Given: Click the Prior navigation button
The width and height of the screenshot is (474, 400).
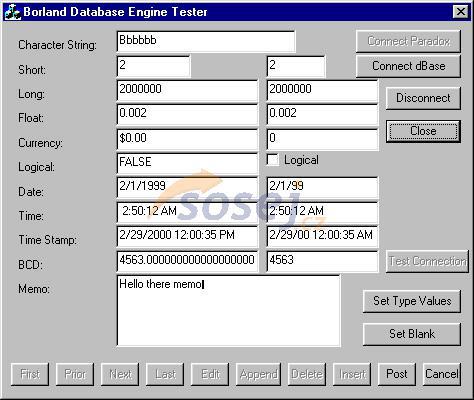Looking at the screenshot, I should (x=75, y=374).
